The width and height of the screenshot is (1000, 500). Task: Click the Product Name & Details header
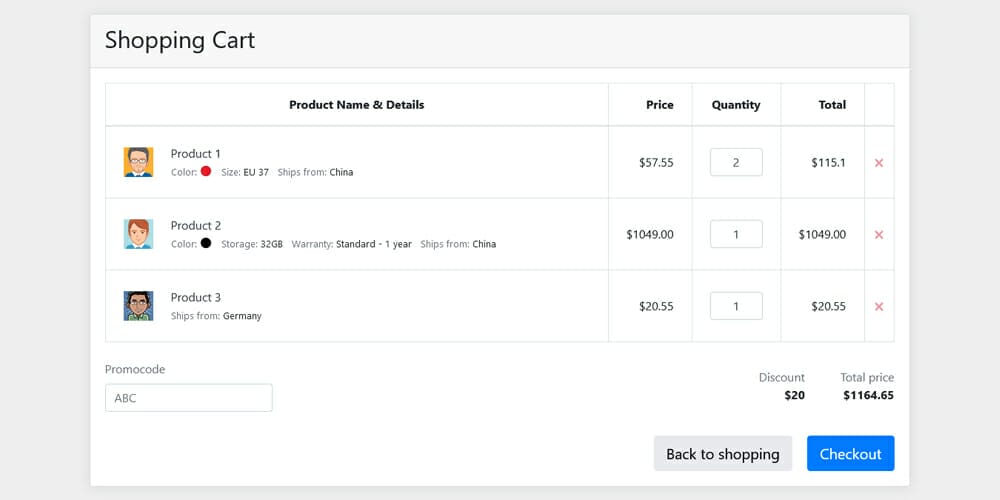[x=356, y=104]
